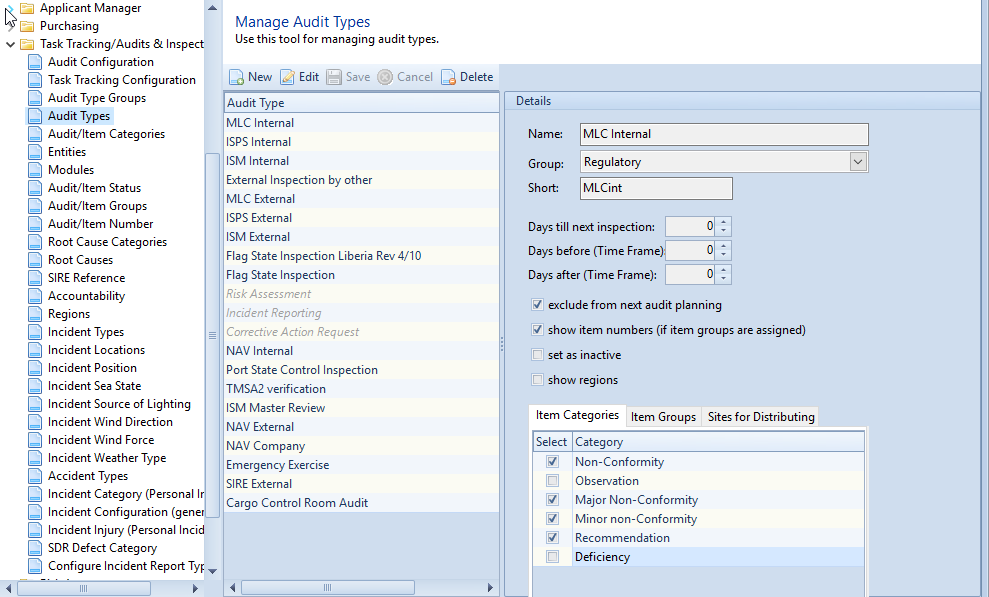The image size is (989, 597).
Task: Click the SIRE Reference page icon
Action: (x=35, y=278)
